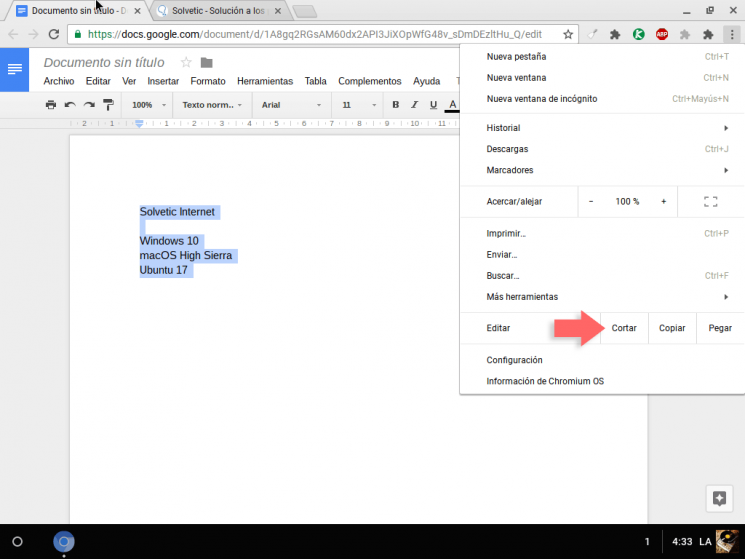Choose Enviar from the menu

pyautogui.click(x=602, y=255)
